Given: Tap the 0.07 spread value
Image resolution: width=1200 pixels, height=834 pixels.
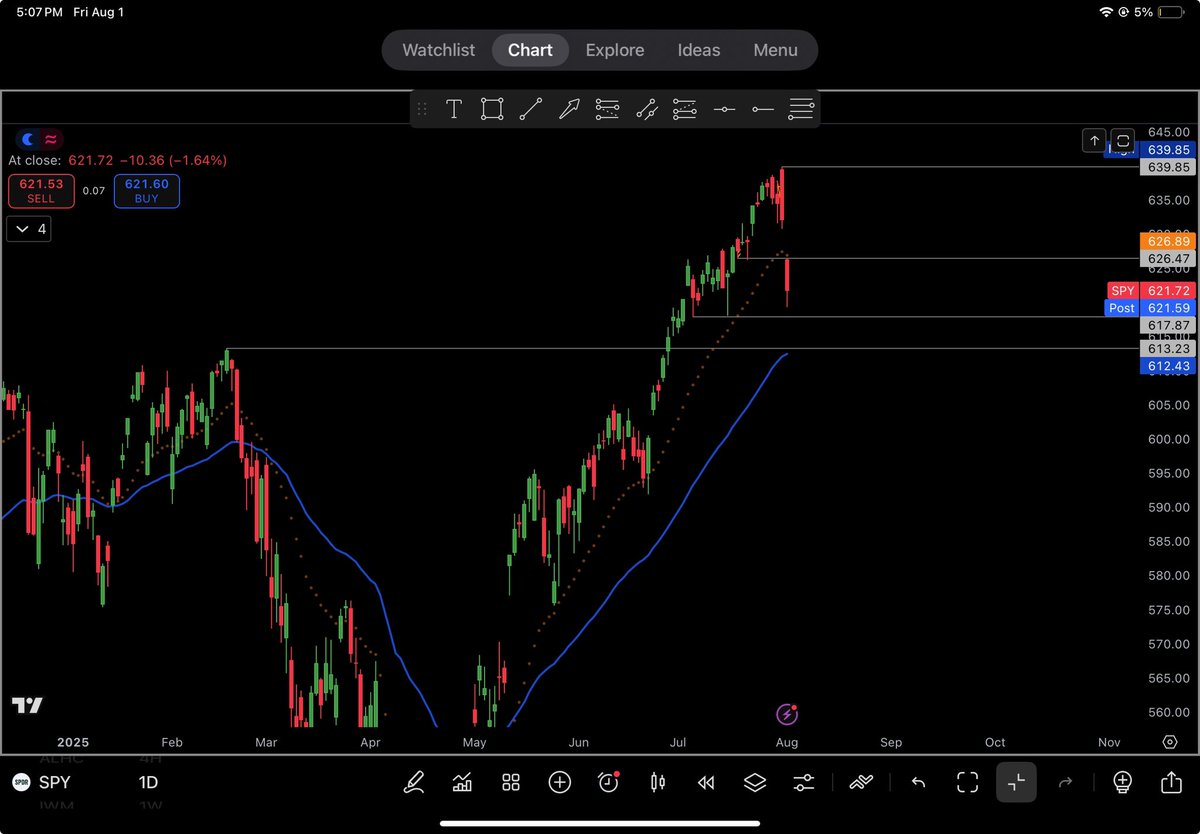Looking at the screenshot, I should [94, 191].
